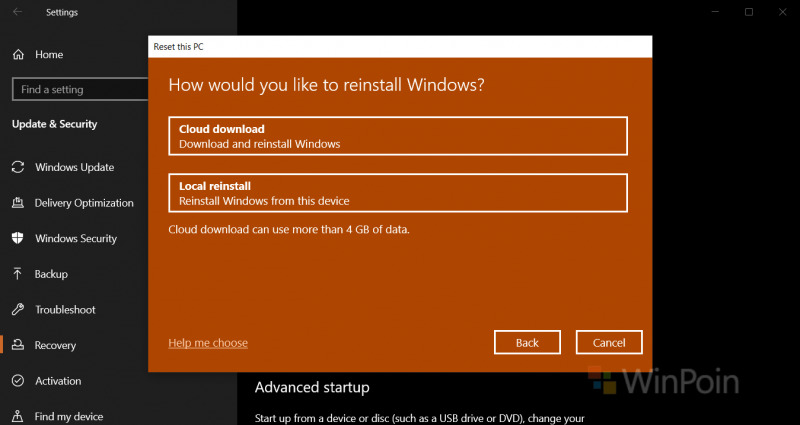The image size is (800, 425).
Task: Click the Find my device icon
Action: (18, 416)
